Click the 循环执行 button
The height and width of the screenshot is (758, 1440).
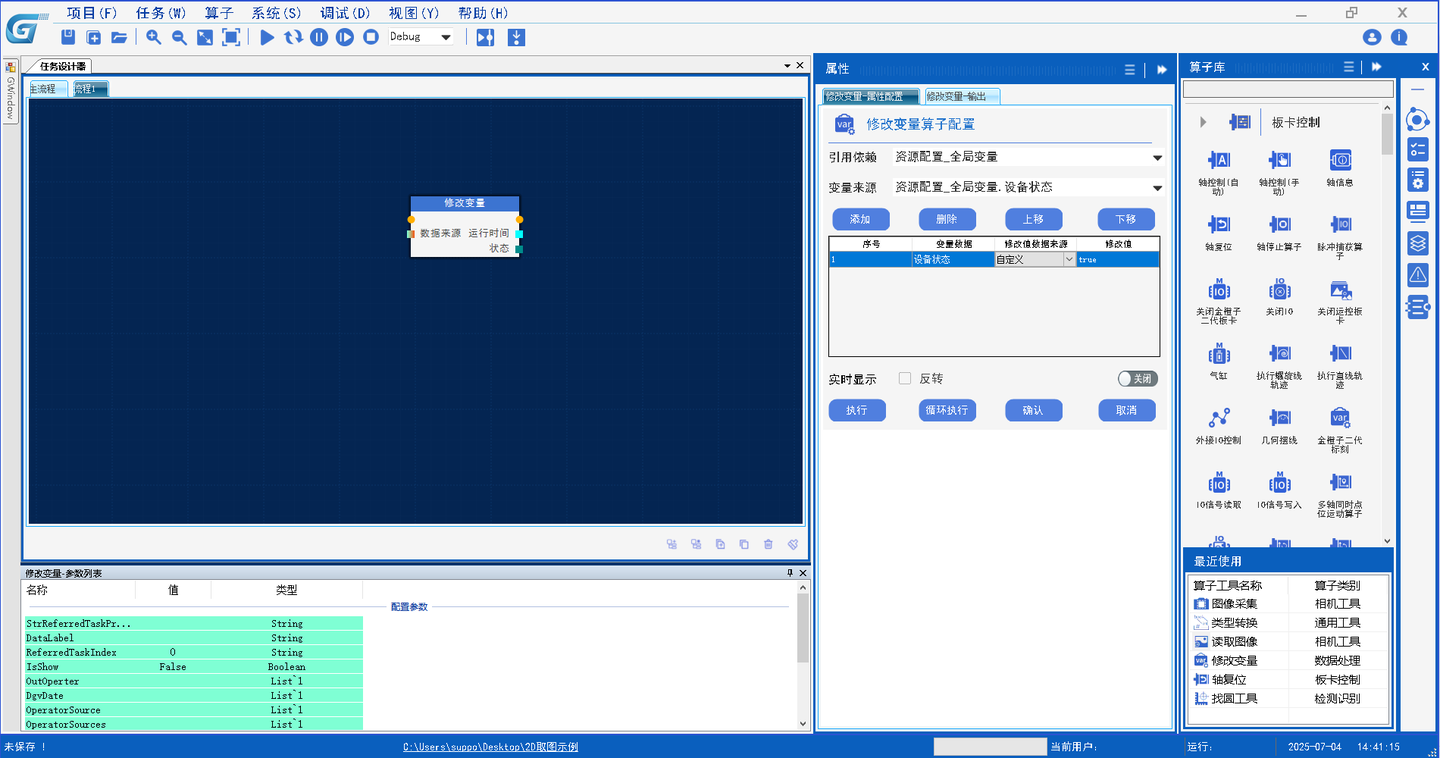(x=946, y=410)
